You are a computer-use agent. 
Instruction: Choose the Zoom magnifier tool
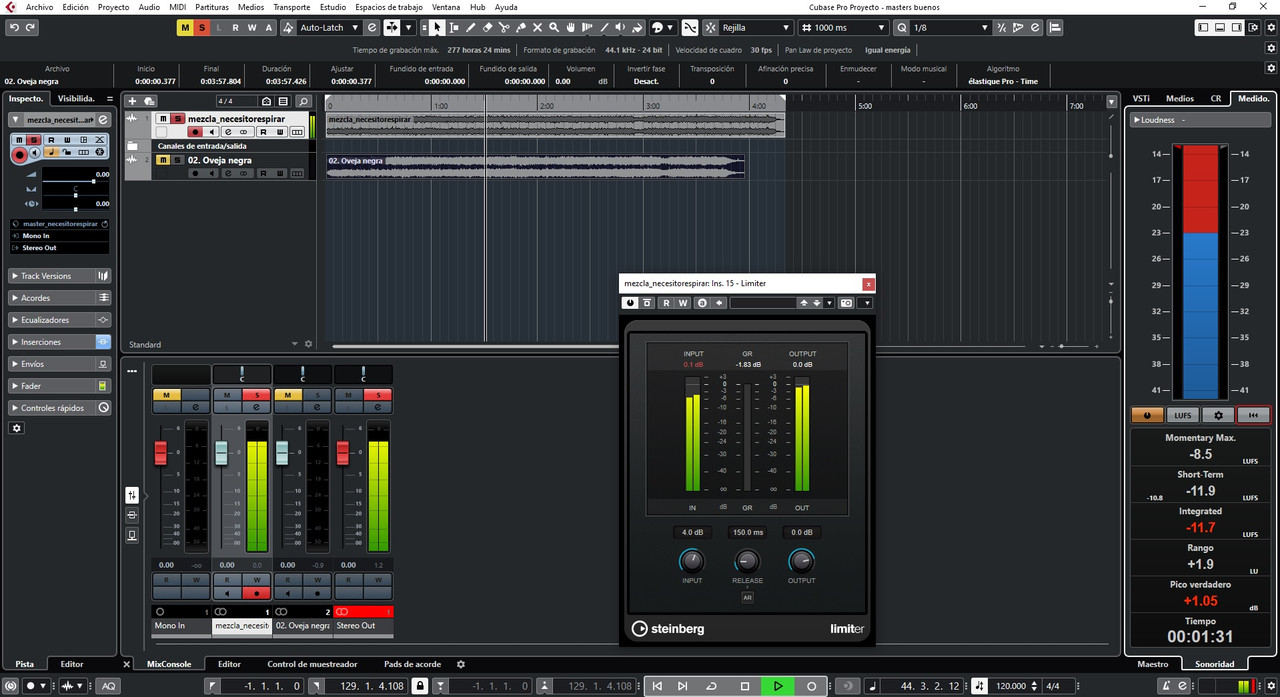(x=555, y=27)
